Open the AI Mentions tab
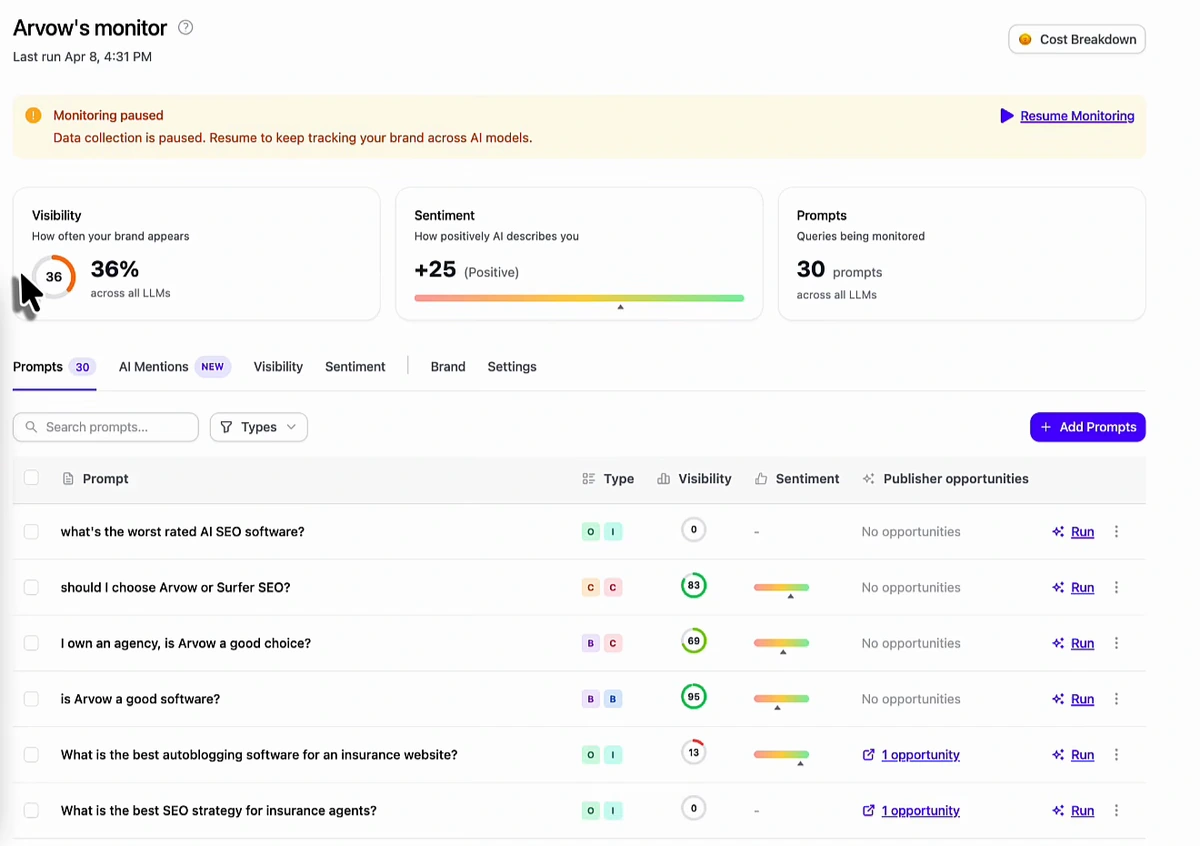Image resolution: width=1200 pixels, height=846 pixels. pyautogui.click(x=174, y=367)
